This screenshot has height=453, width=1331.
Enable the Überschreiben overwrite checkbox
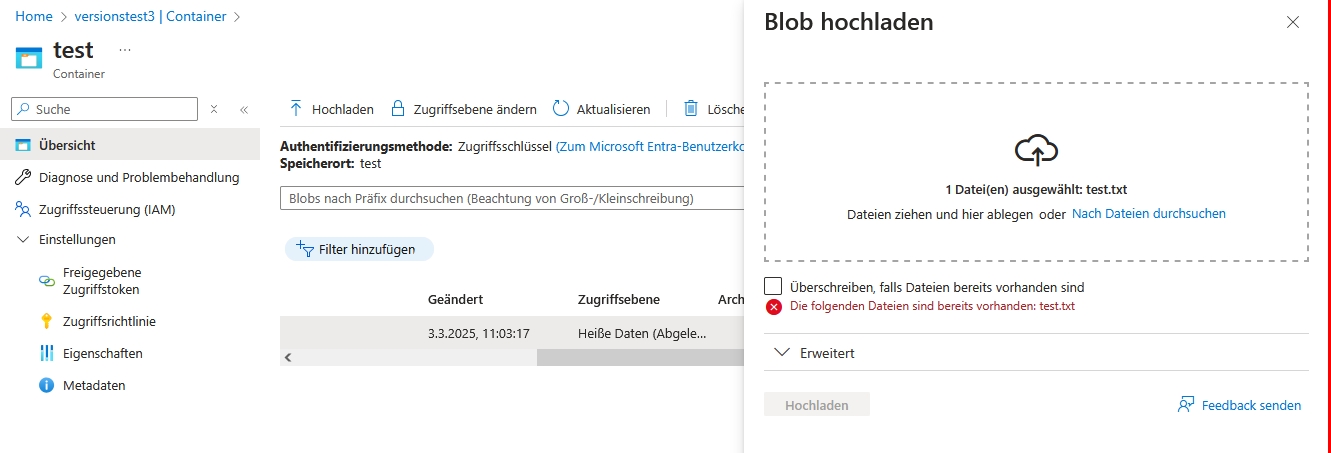773,286
